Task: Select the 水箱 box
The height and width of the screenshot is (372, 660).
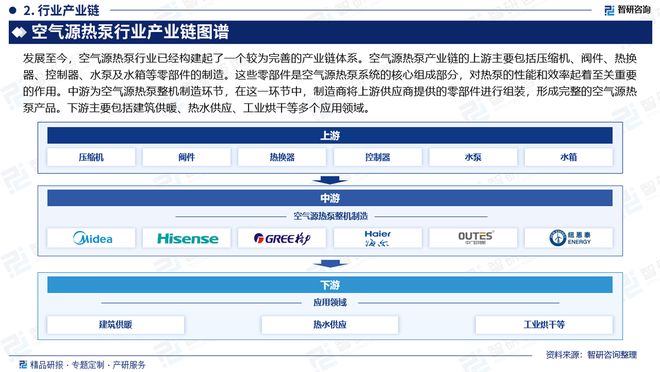Action: pyautogui.click(x=569, y=157)
